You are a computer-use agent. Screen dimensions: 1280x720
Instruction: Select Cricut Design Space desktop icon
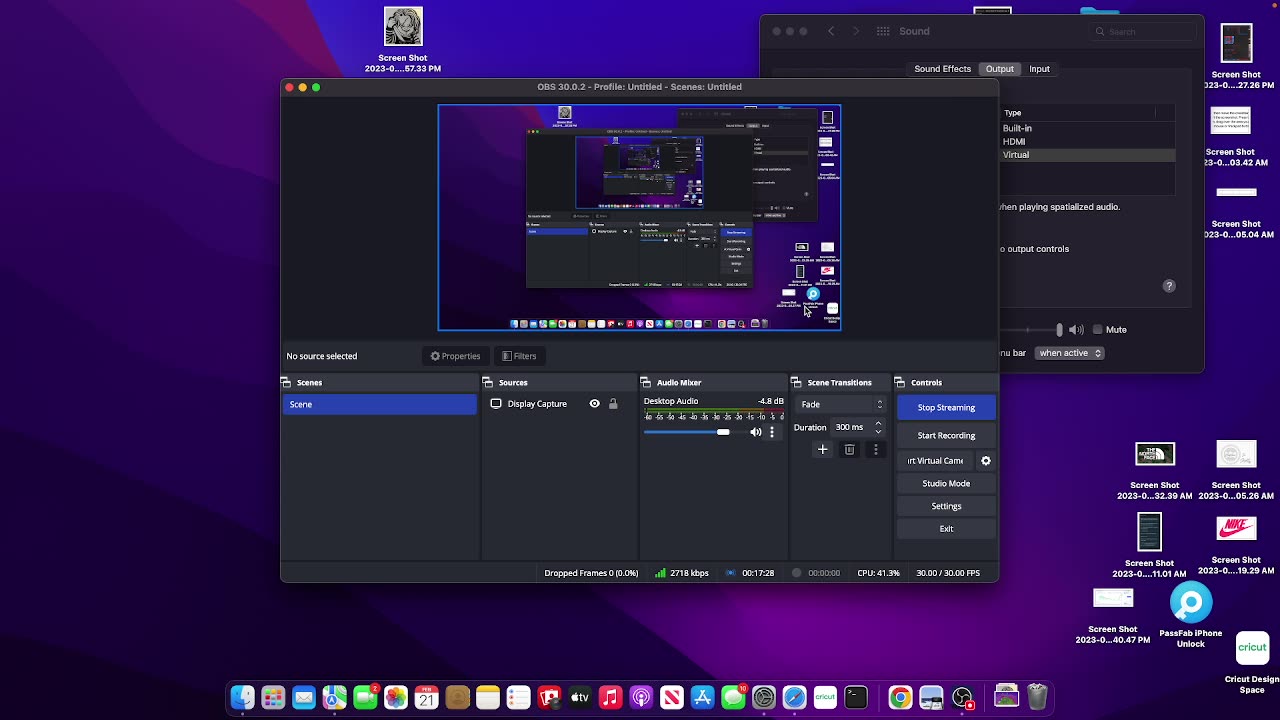1252,648
